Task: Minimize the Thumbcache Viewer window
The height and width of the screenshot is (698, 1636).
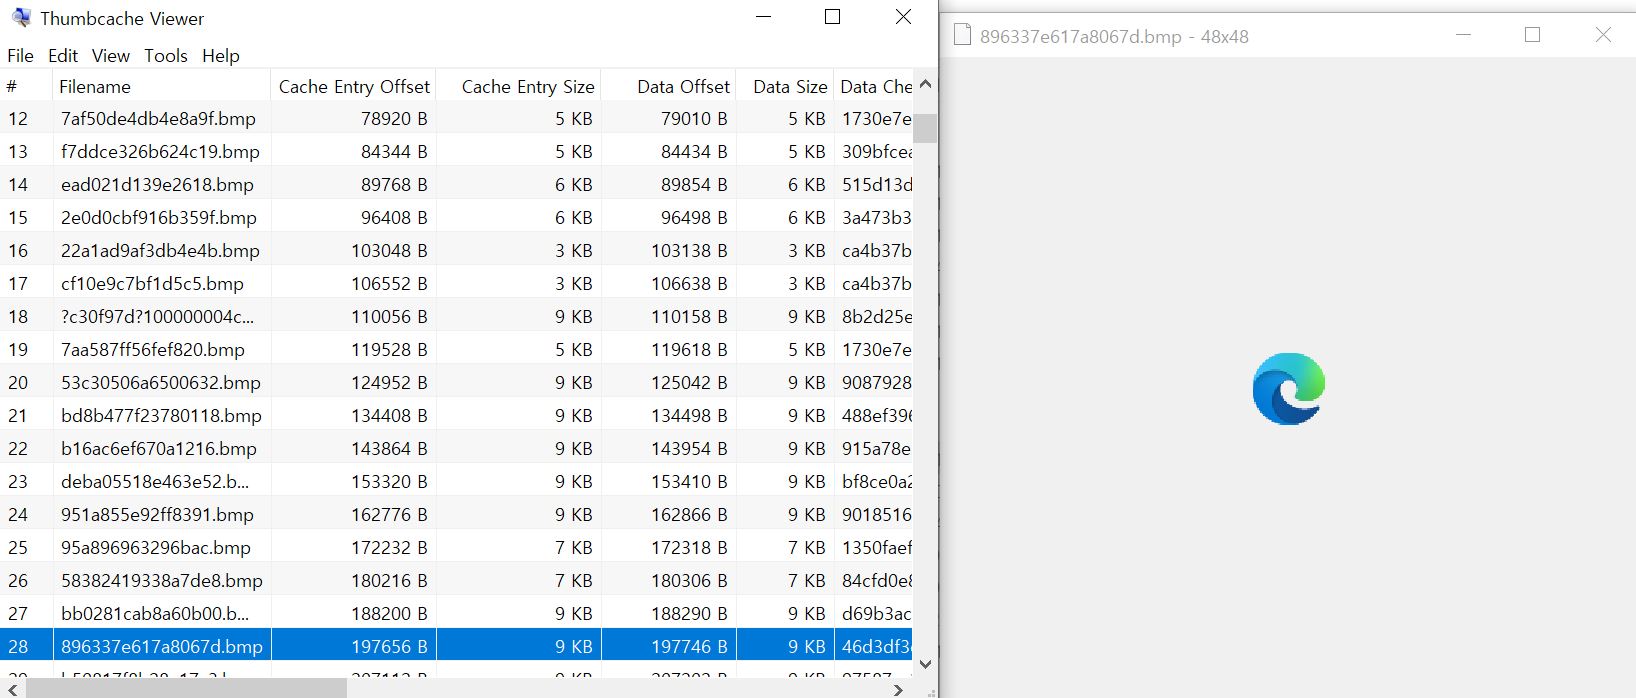Action: [x=763, y=17]
